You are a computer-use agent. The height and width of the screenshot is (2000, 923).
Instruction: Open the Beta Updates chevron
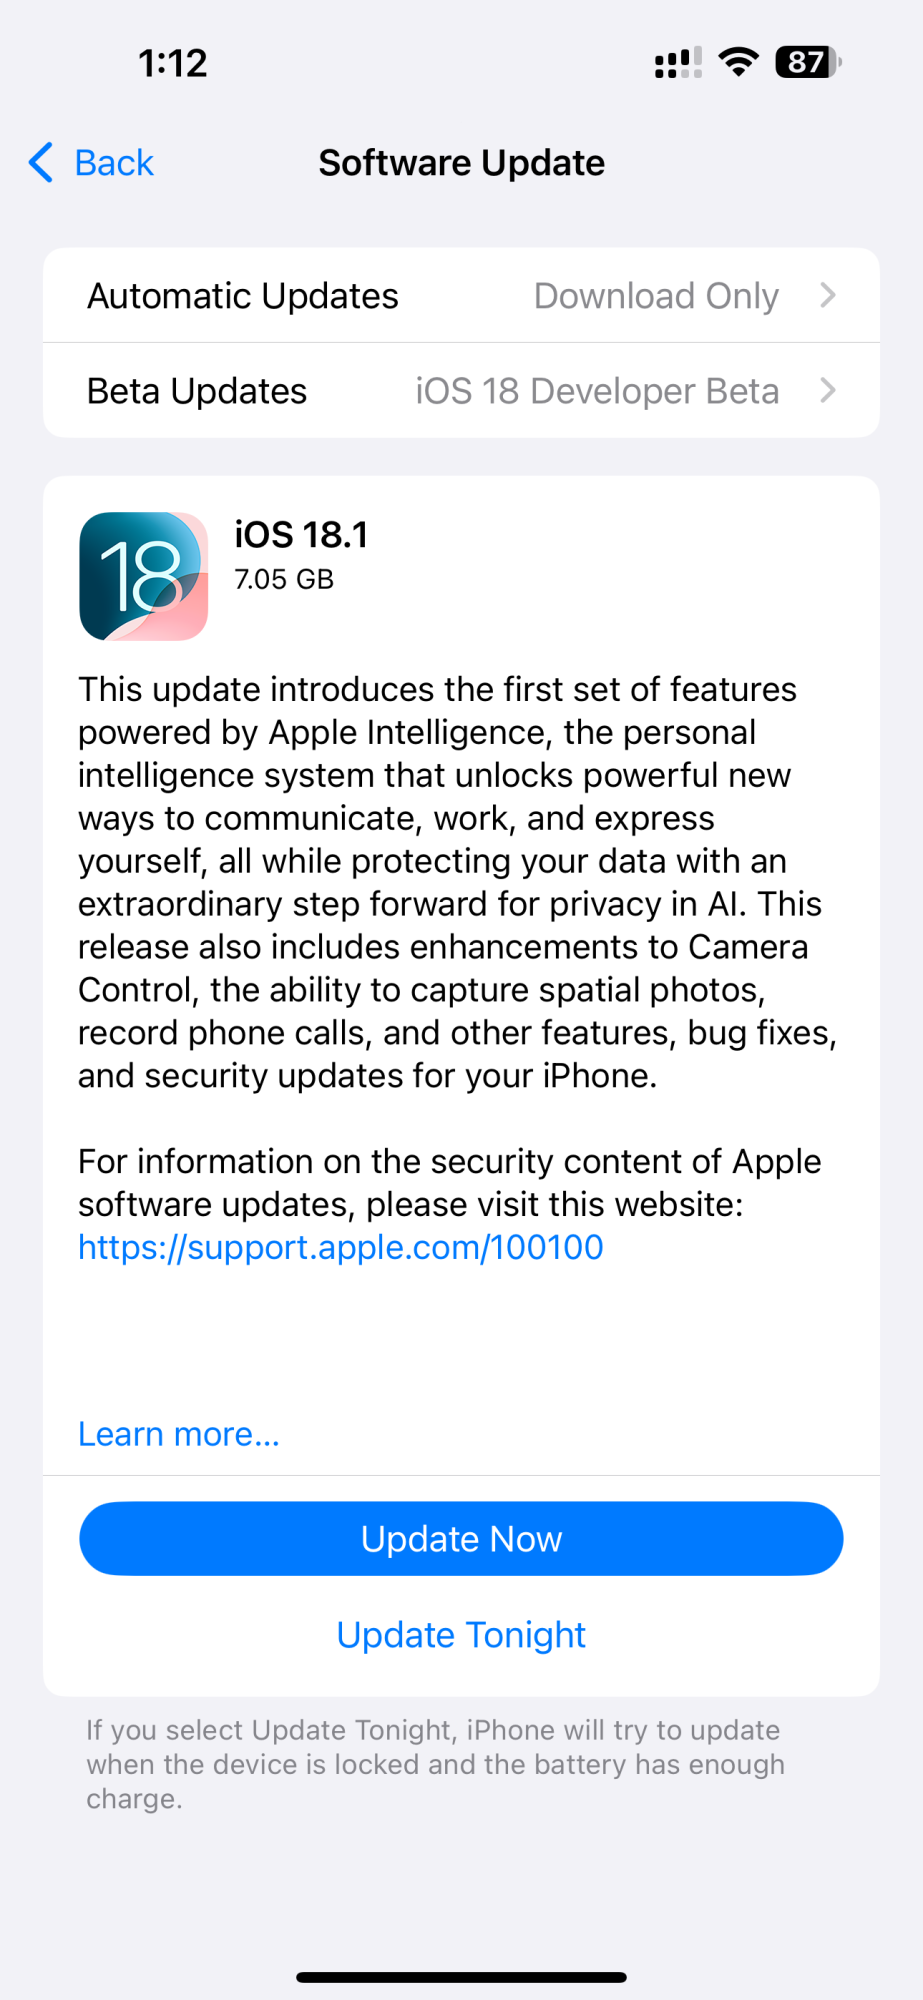(x=828, y=390)
